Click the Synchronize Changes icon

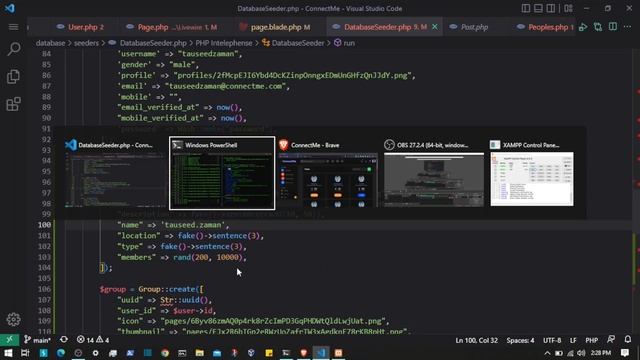click(x=64, y=340)
